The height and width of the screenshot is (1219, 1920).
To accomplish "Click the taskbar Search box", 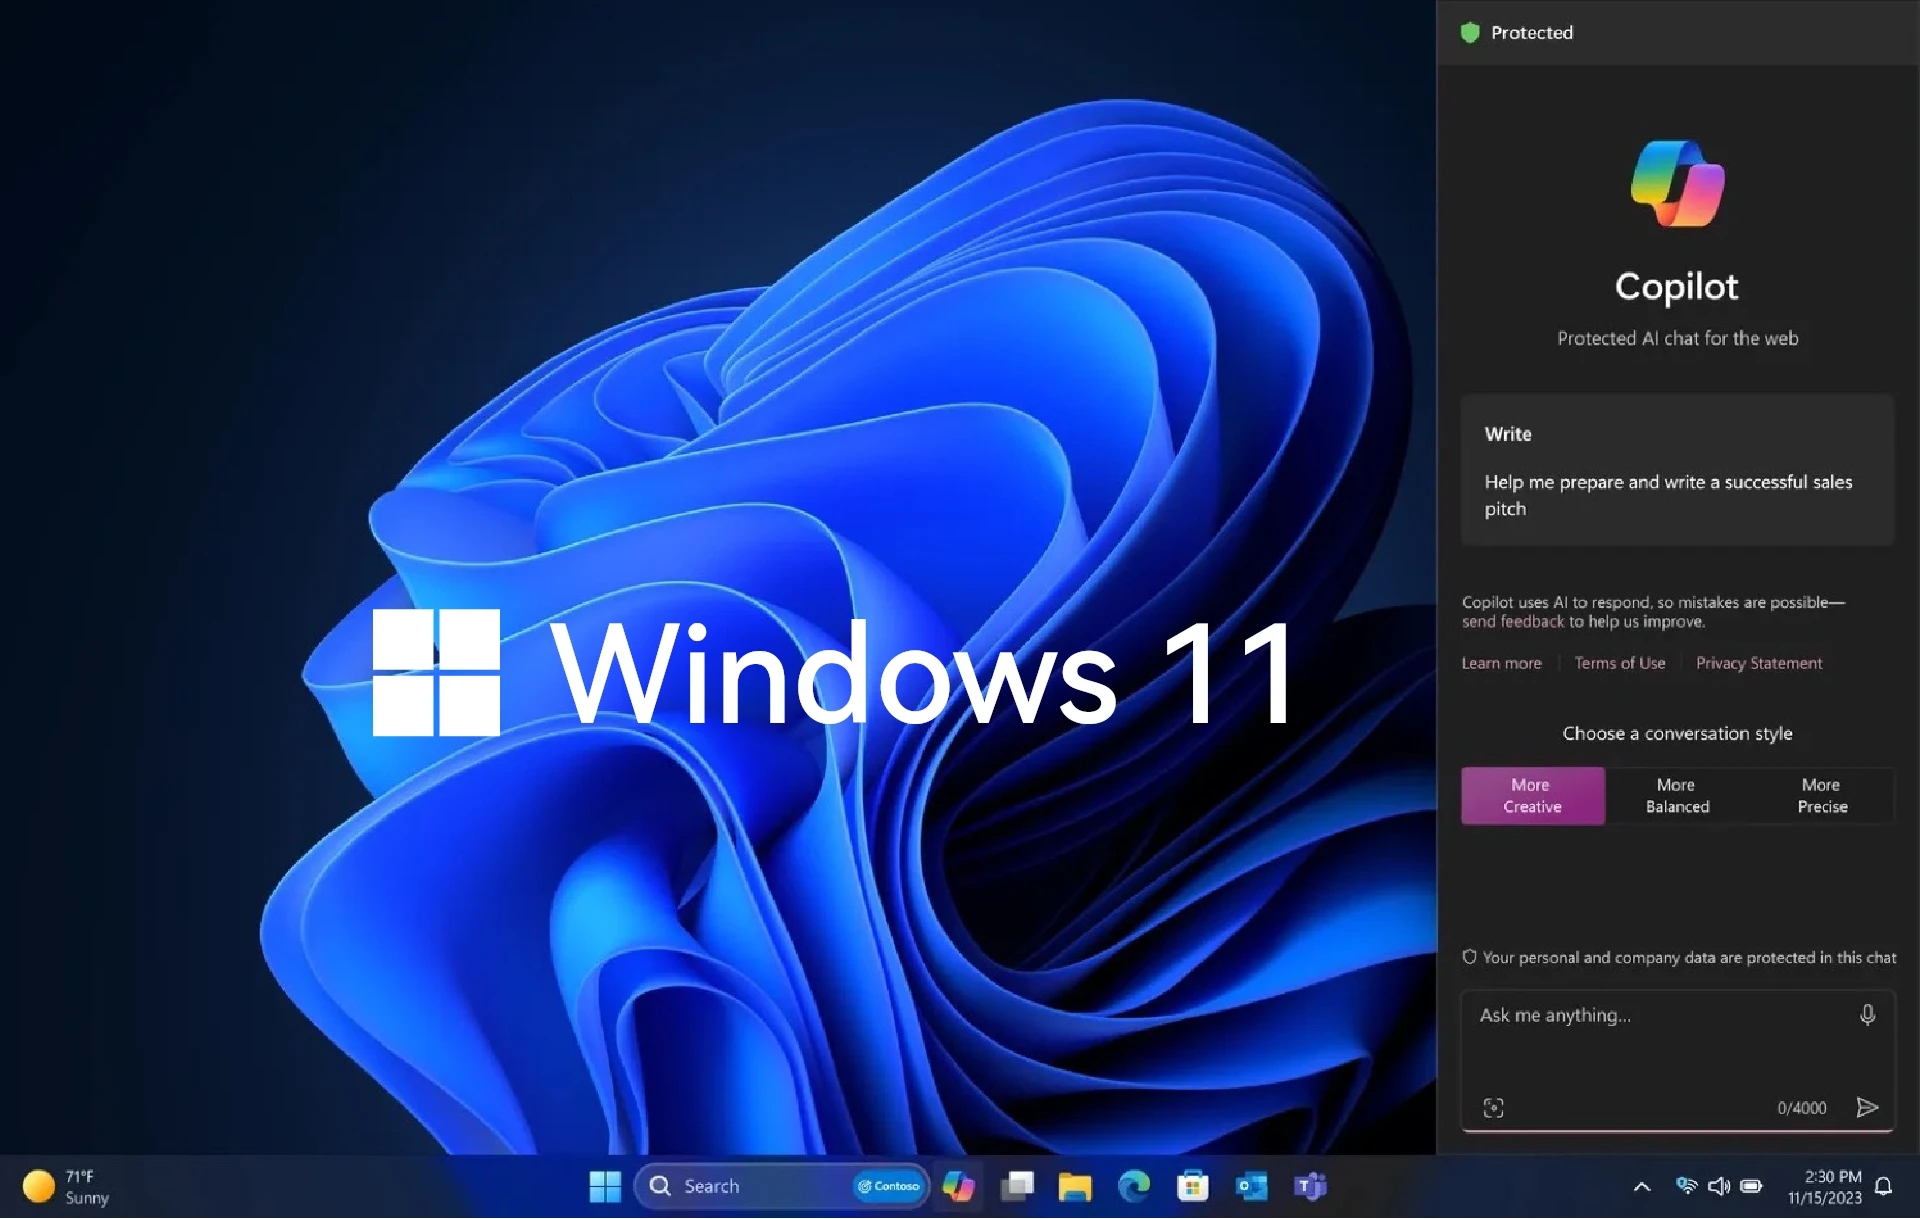I will point(781,1187).
